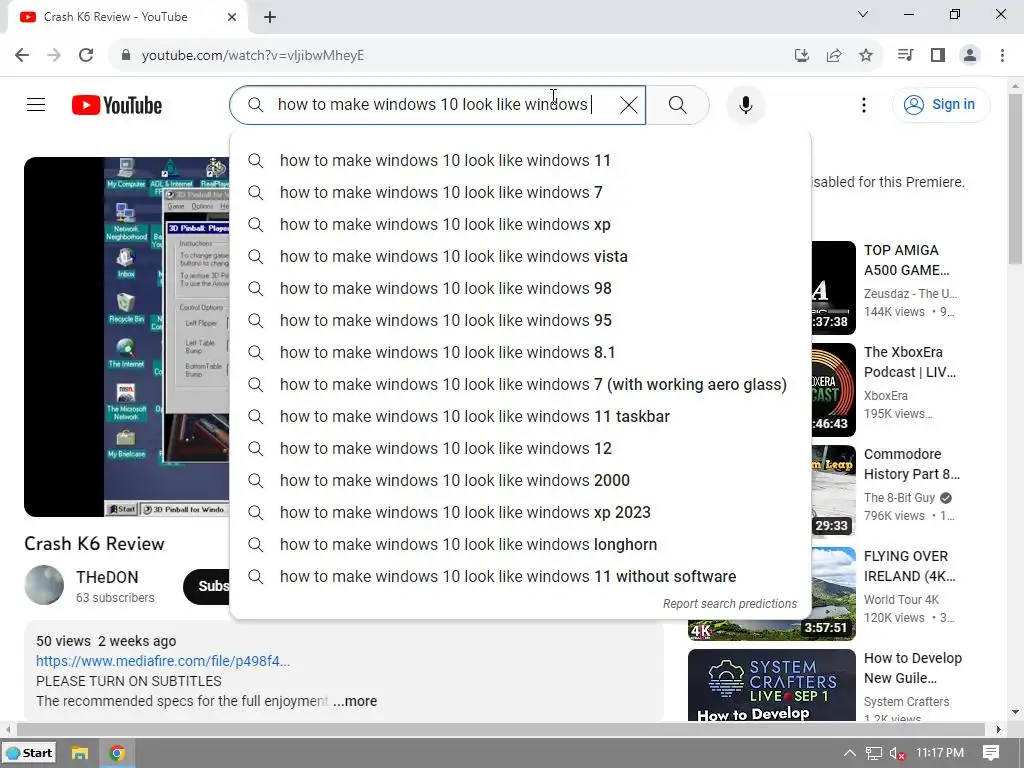This screenshot has width=1024, height=768.
Task: Open The XboxEra Podcast video title
Action: [x=910, y=362]
